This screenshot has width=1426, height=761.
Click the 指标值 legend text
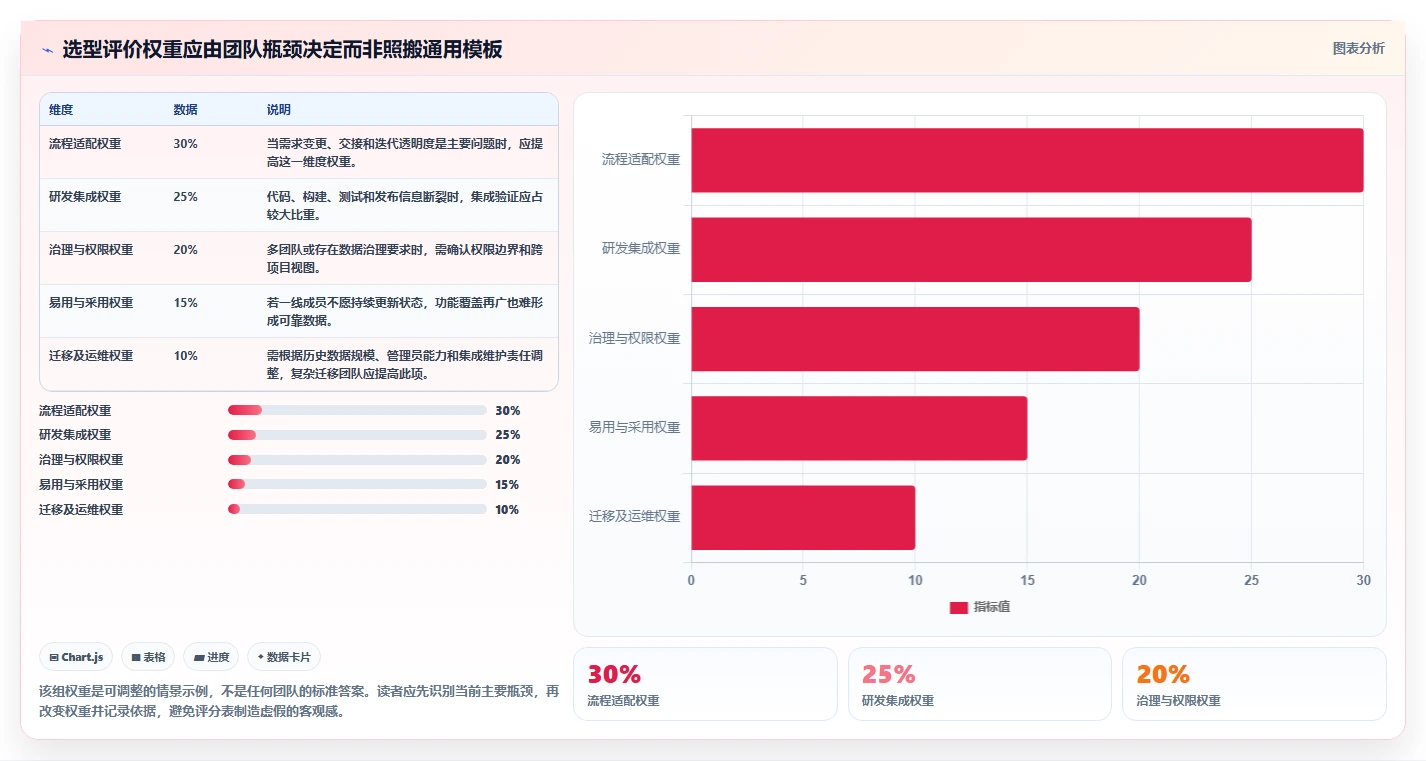(x=991, y=608)
